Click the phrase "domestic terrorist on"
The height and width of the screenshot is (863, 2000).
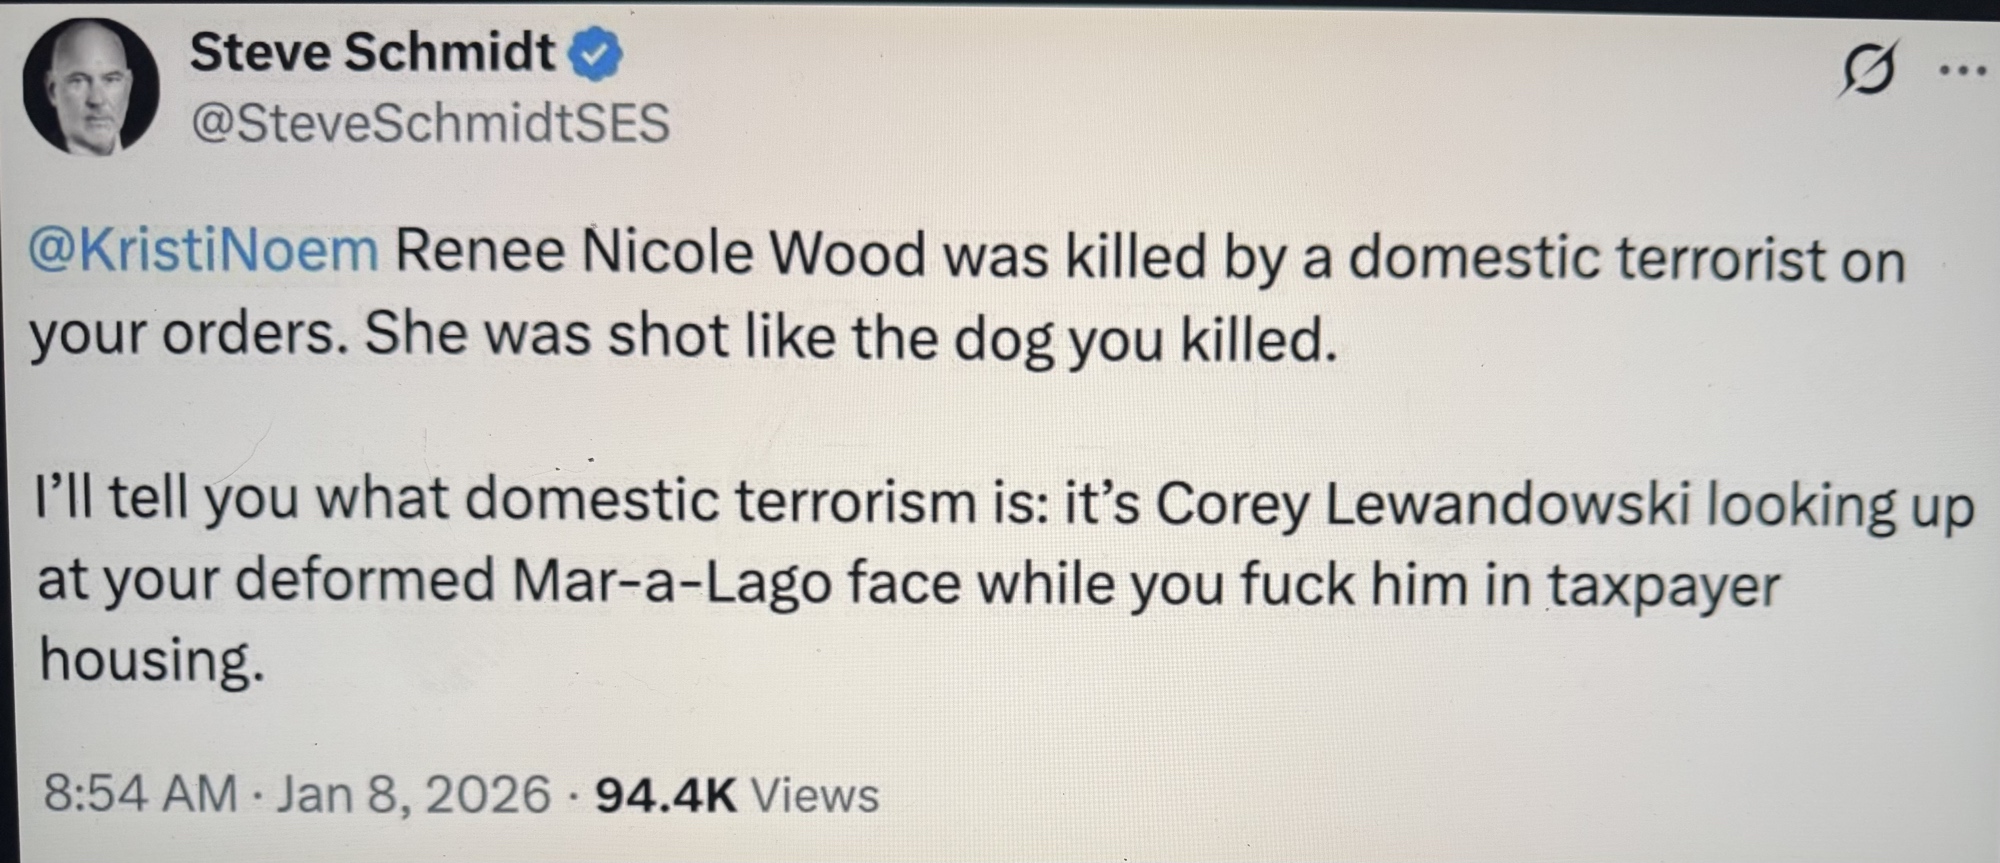1626,258
